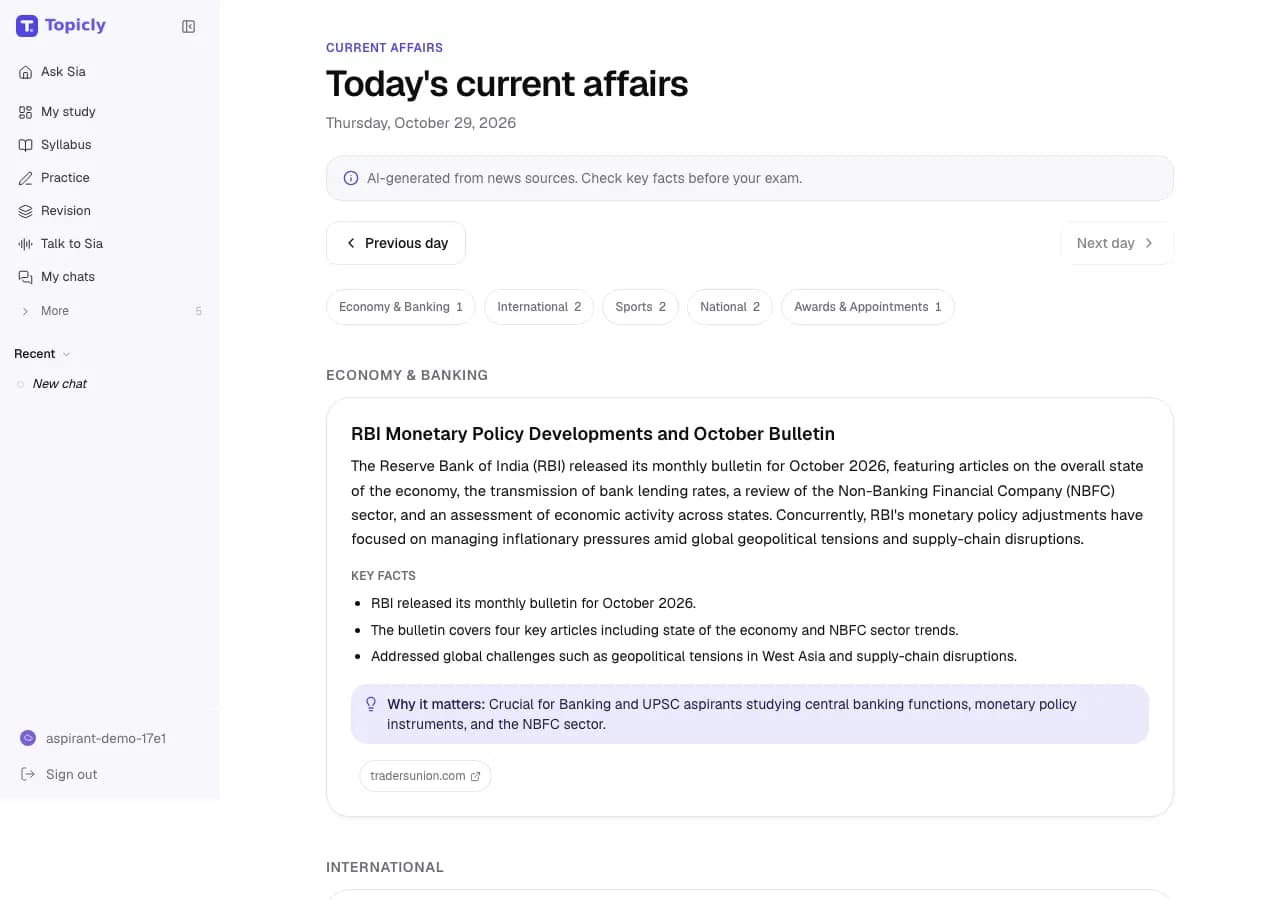Click the aspirant-demo-17e1 account name
Viewport: 1280px width, 900px height.
[x=106, y=738]
